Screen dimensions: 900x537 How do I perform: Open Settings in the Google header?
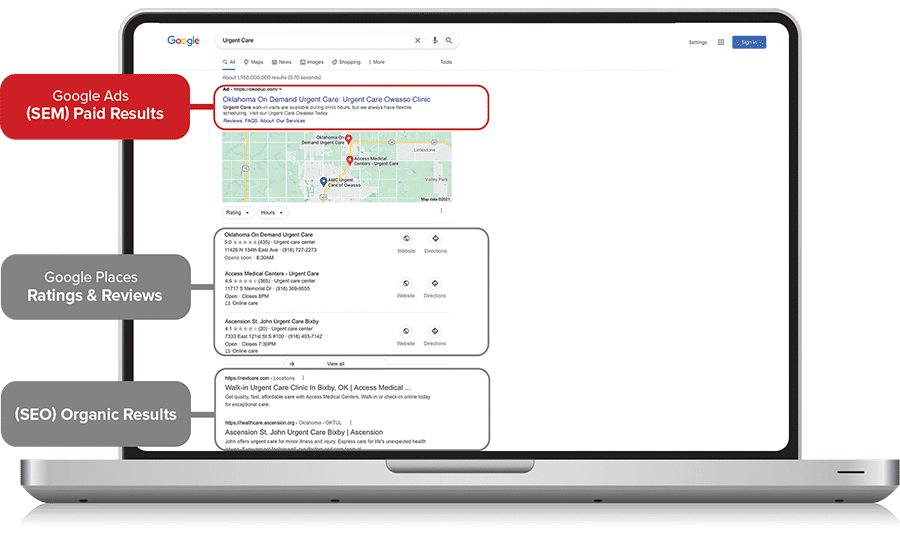[698, 42]
